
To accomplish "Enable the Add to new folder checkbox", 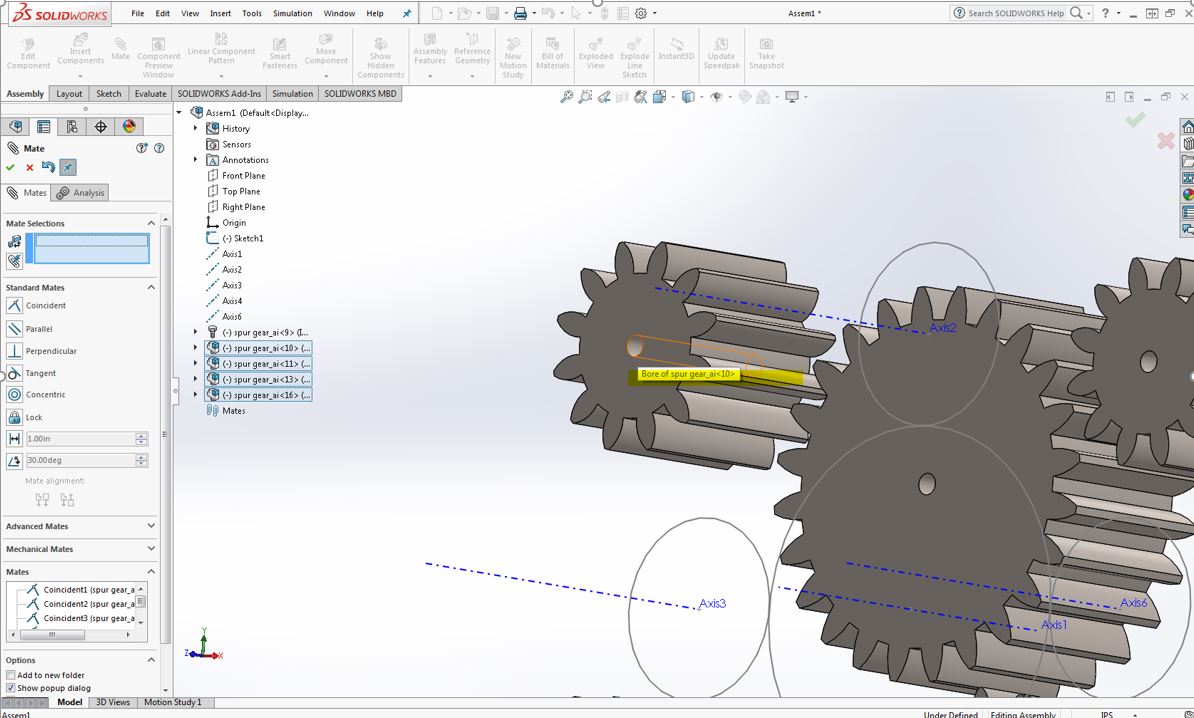I will [x=11, y=676].
